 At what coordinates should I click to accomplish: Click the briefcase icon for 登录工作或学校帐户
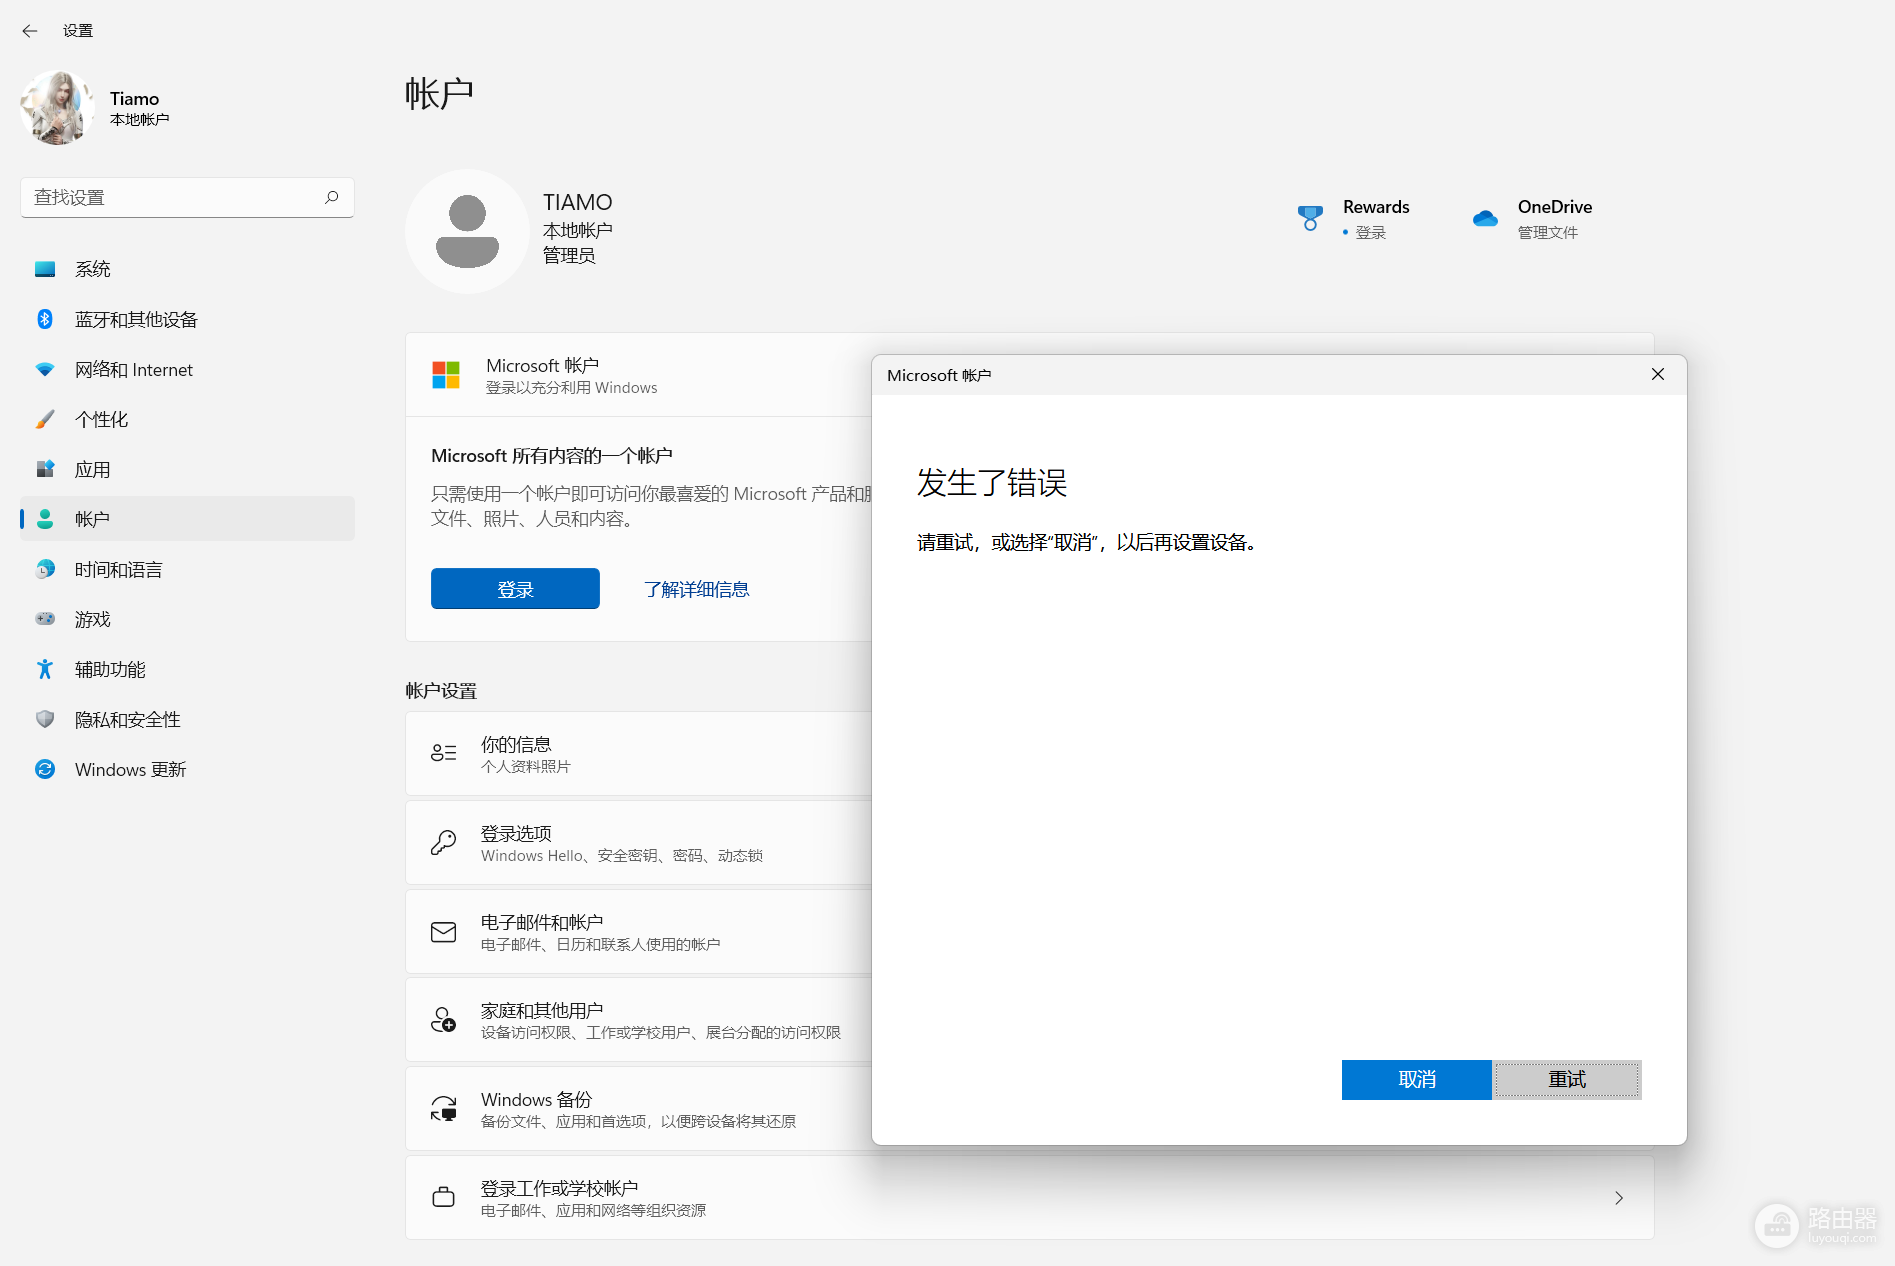point(443,1197)
